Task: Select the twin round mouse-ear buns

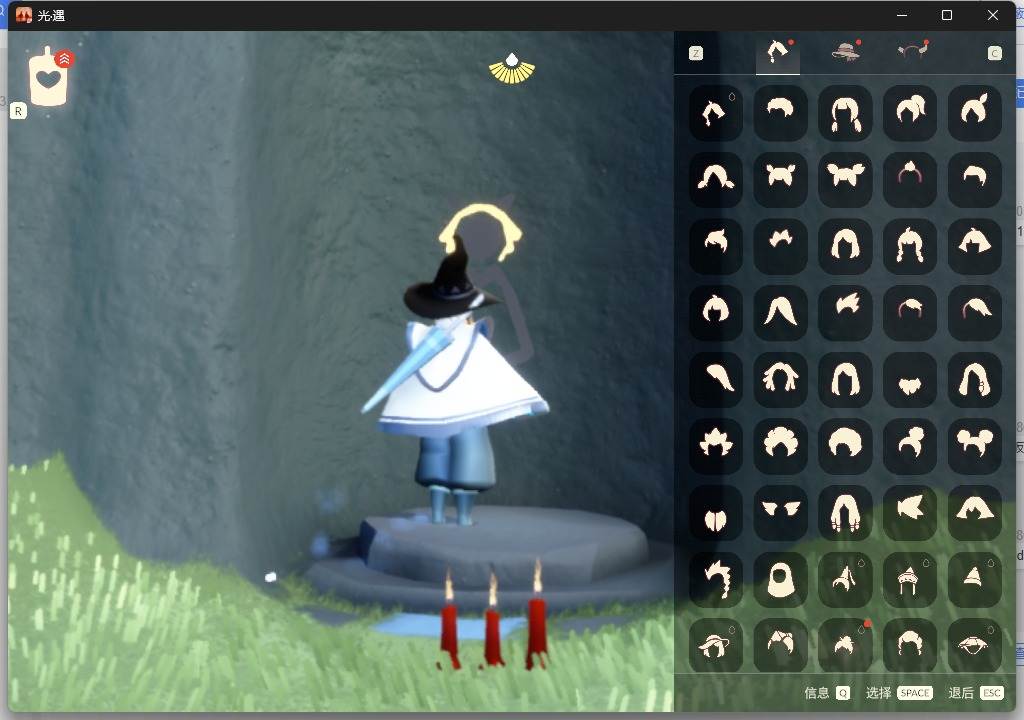Action: pyautogui.click(x=974, y=446)
